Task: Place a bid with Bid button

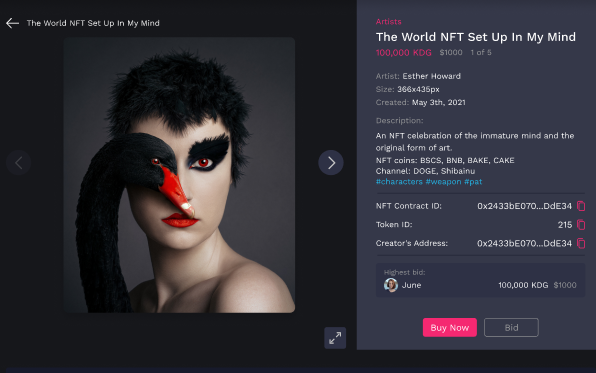Action: click(x=511, y=327)
